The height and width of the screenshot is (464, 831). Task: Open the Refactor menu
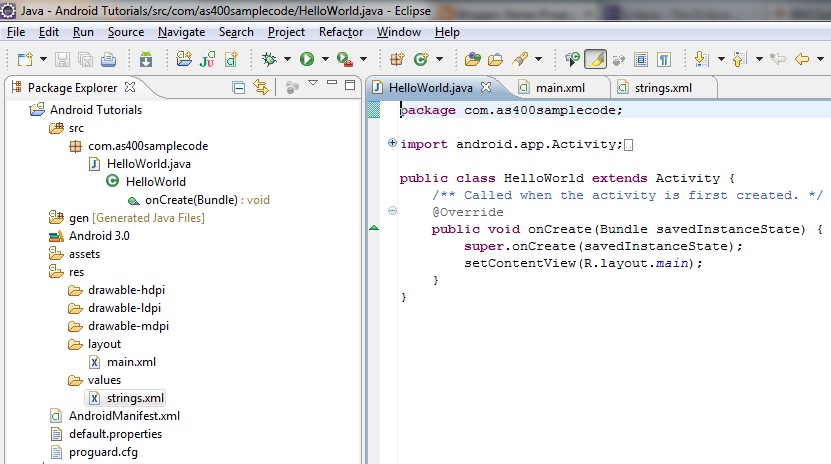click(341, 32)
